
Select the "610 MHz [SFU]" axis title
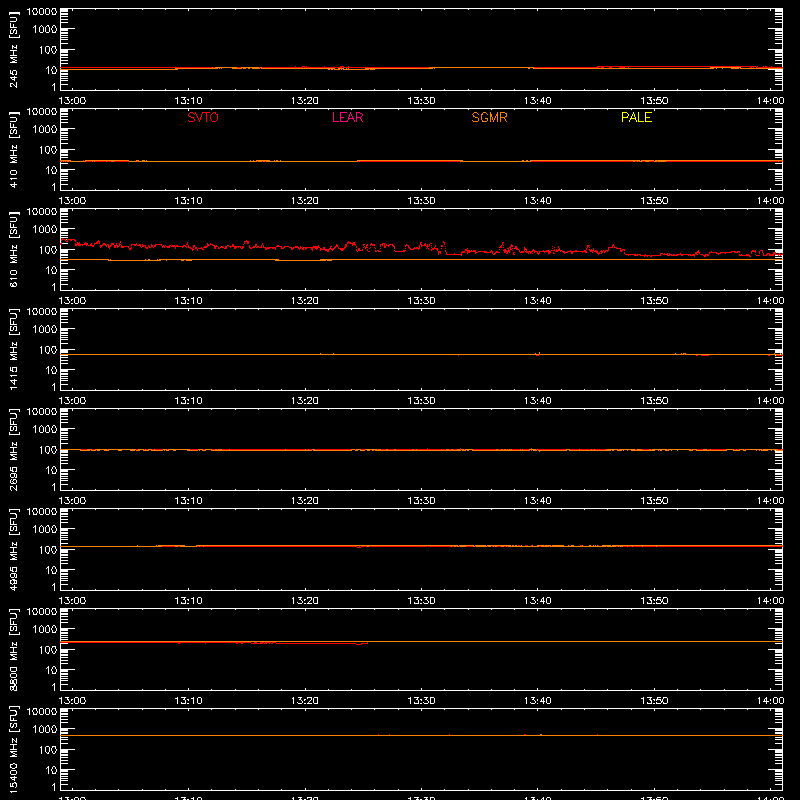tap(13, 249)
